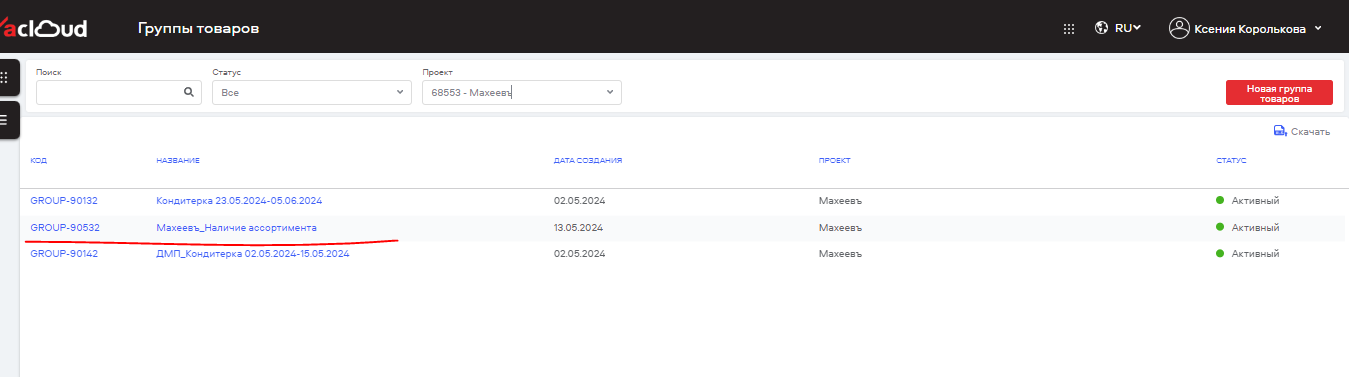Click date 02.05.2024 in GROUP-90132 row

pos(579,201)
